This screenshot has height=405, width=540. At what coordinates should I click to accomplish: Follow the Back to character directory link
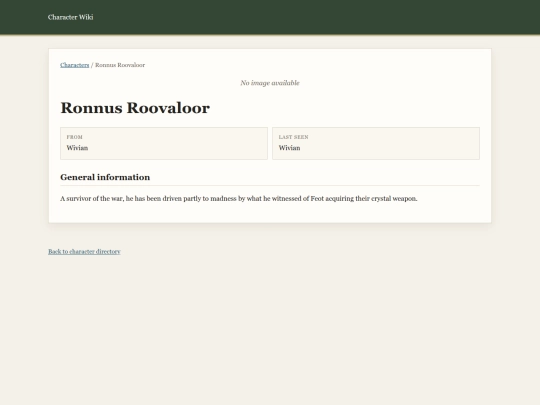click(x=84, y=251)
